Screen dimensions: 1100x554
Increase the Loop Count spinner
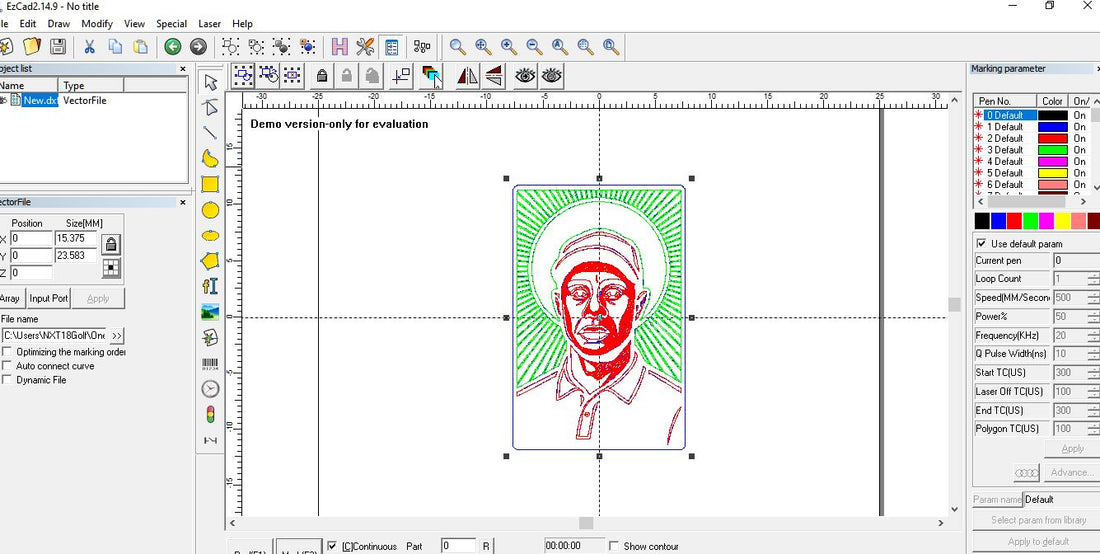click(1093, 275)
